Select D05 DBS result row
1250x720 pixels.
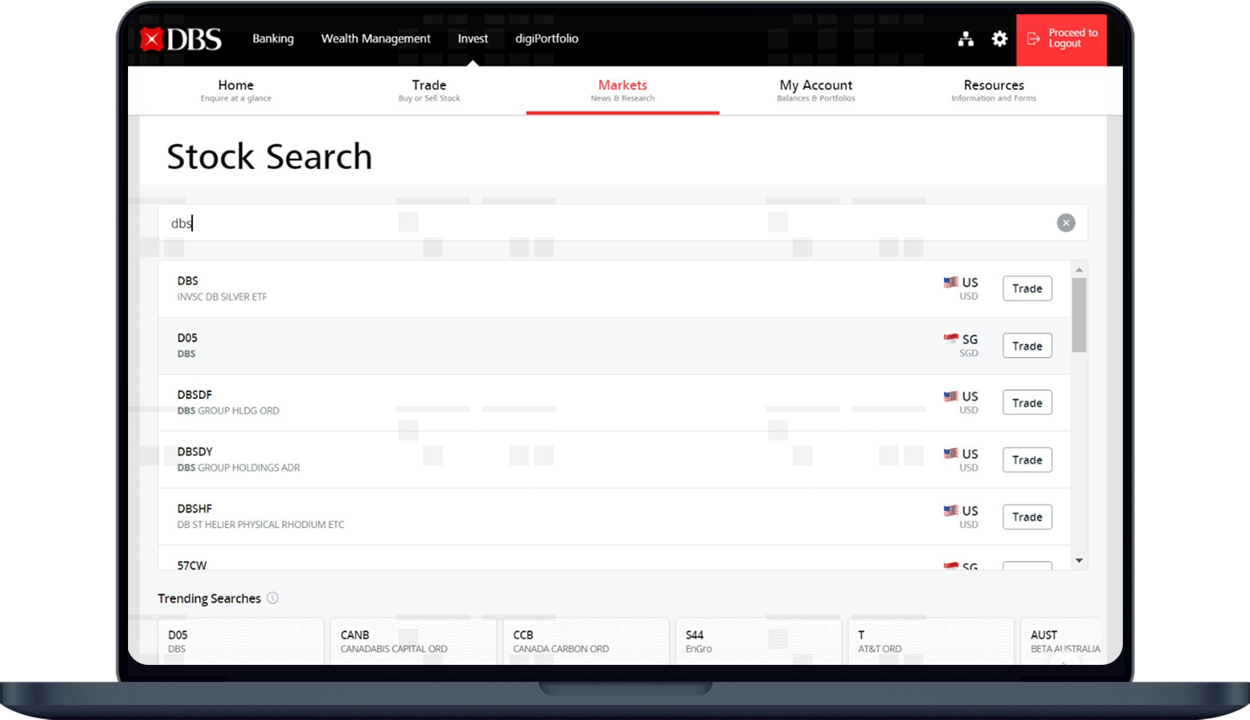click(x=614, y=346)
